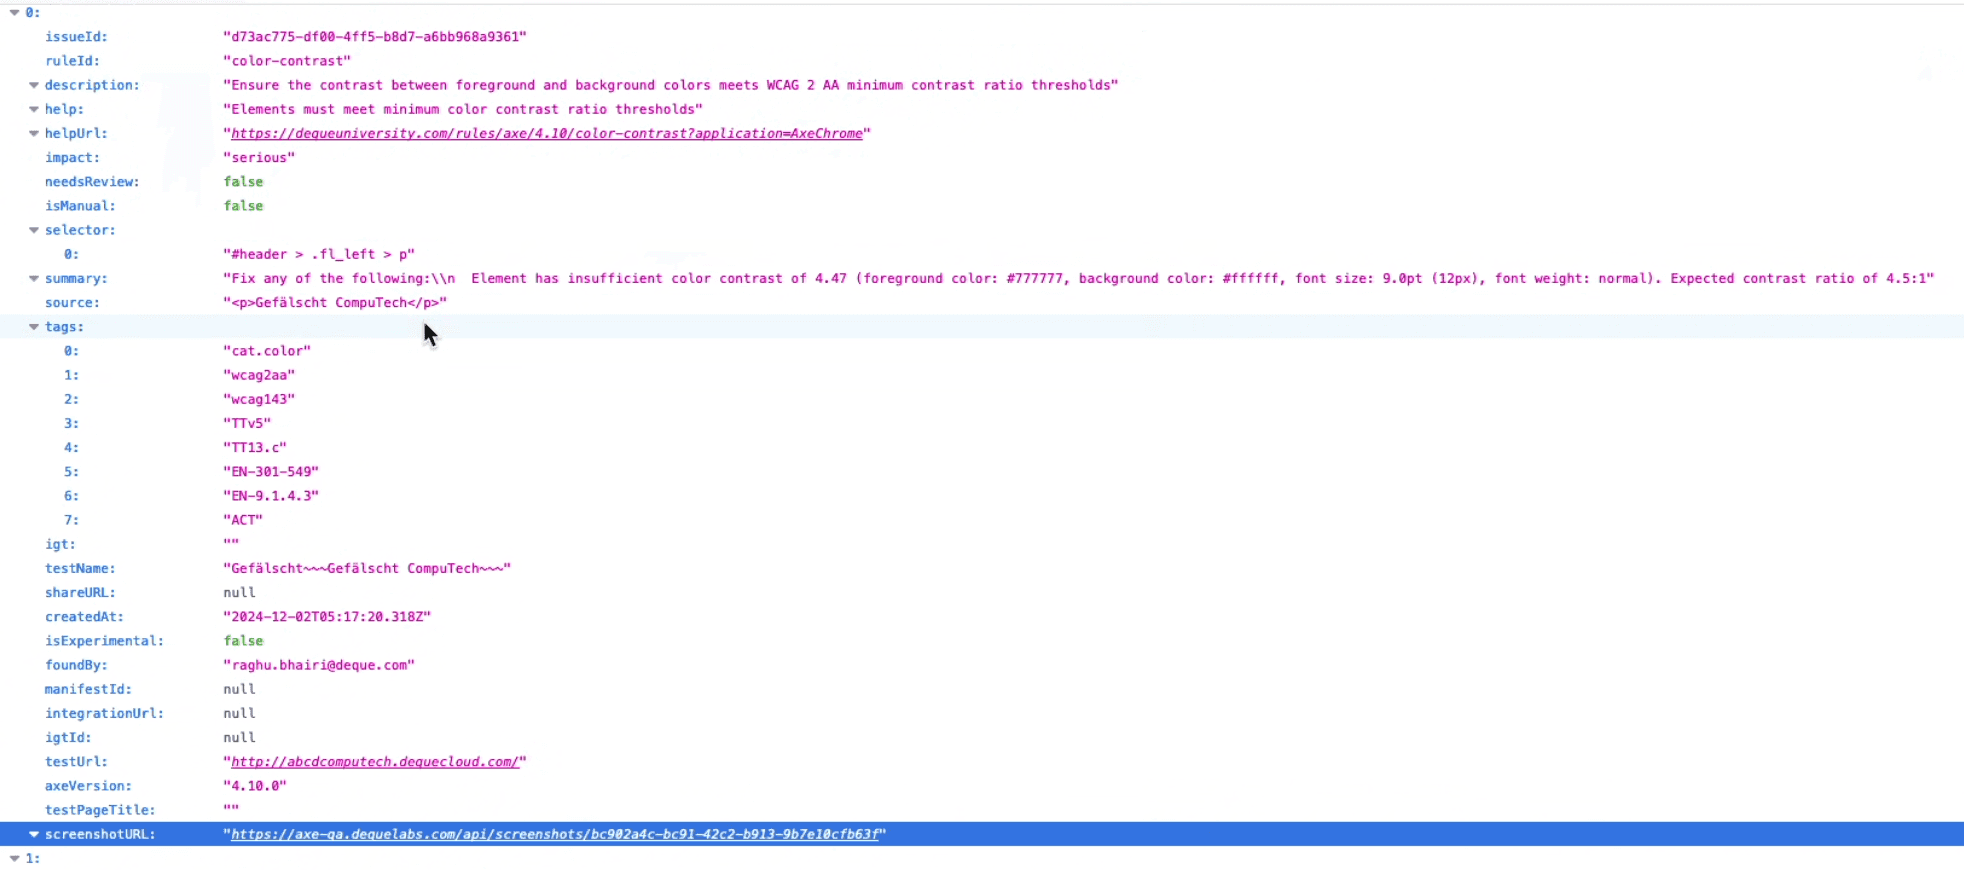Open the axe-qa.dequelabs.com screenshot link

pyautogui.click(x=555, y=834)
